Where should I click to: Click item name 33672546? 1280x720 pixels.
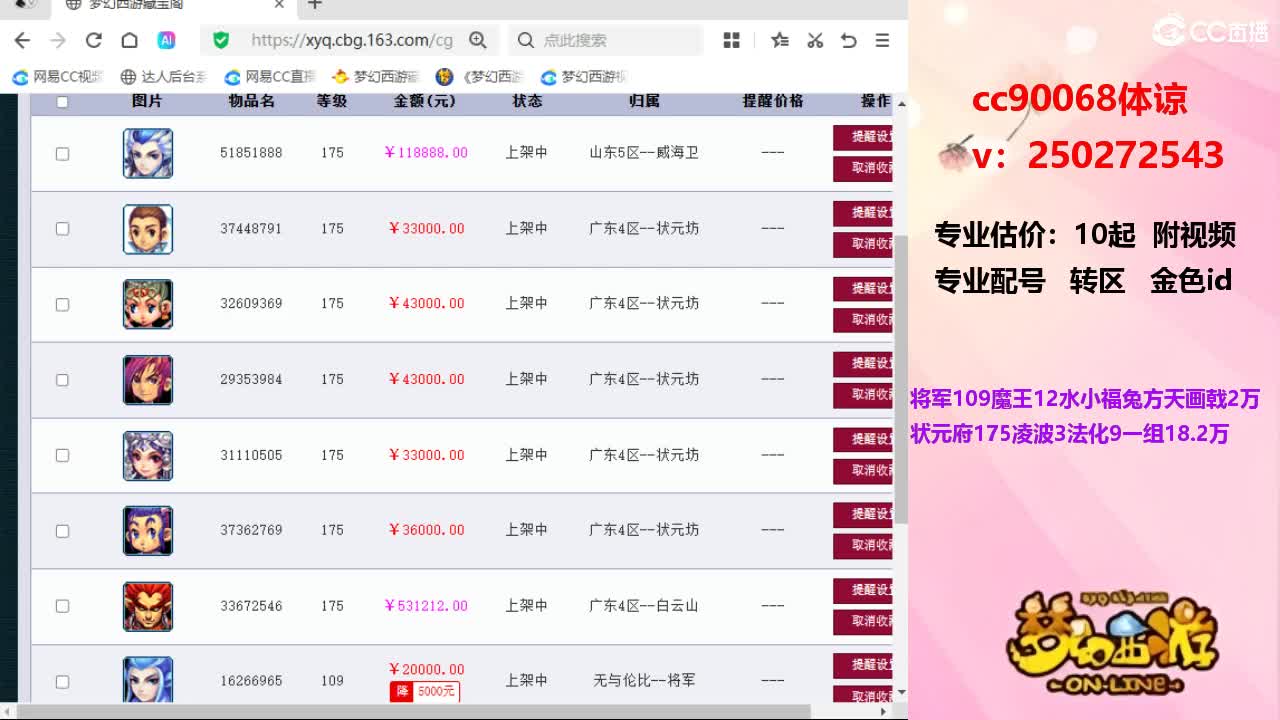click(251, 606)
